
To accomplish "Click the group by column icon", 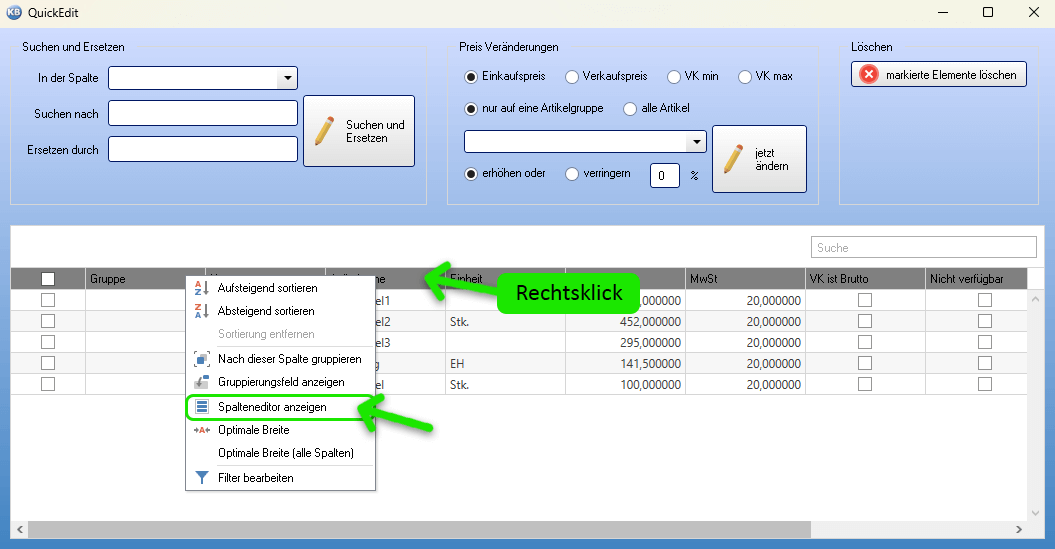I will (x=201, y=359).
